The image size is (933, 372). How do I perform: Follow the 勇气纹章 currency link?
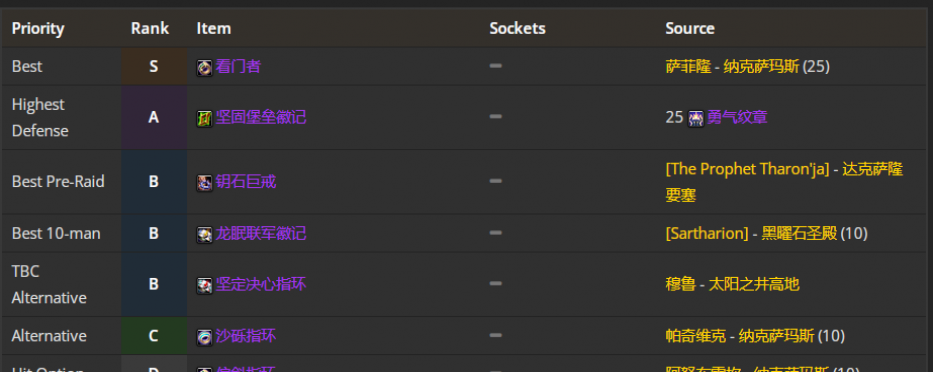737,117
